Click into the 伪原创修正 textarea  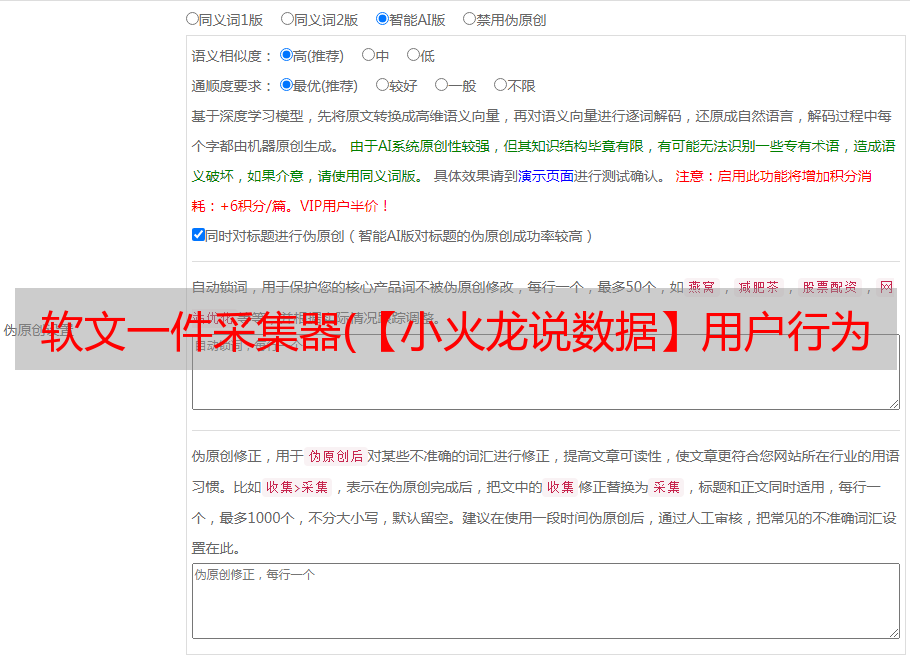pos(546,601)
